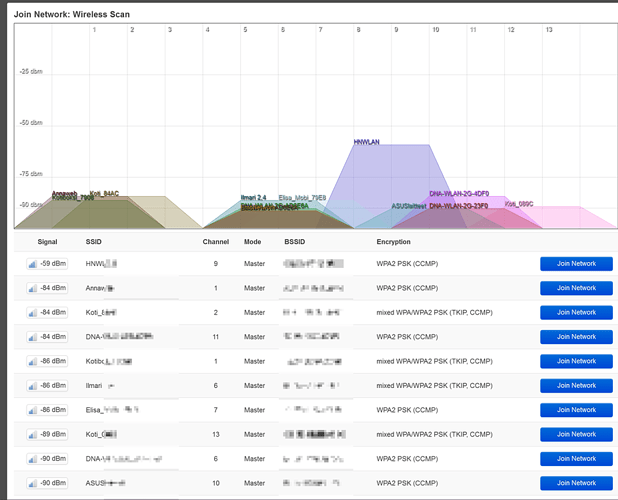Click the -89 dBm signal badge icon

33,435
